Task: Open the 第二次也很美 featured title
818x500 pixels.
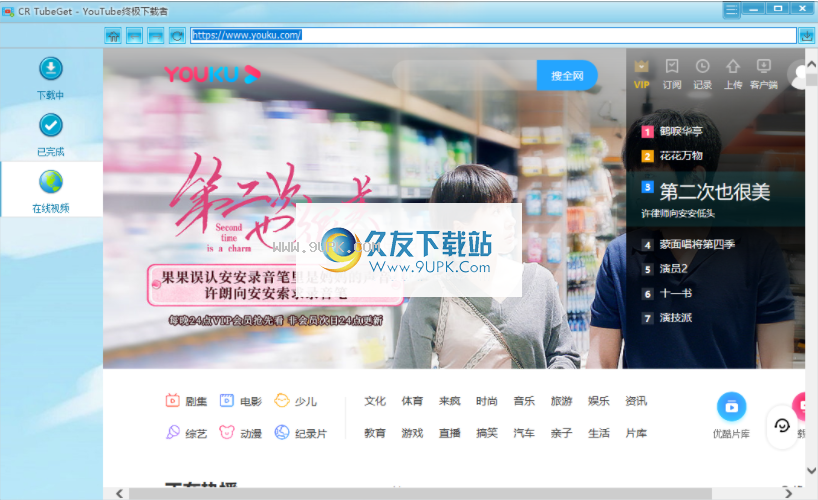Action: [x=715, y=192]
